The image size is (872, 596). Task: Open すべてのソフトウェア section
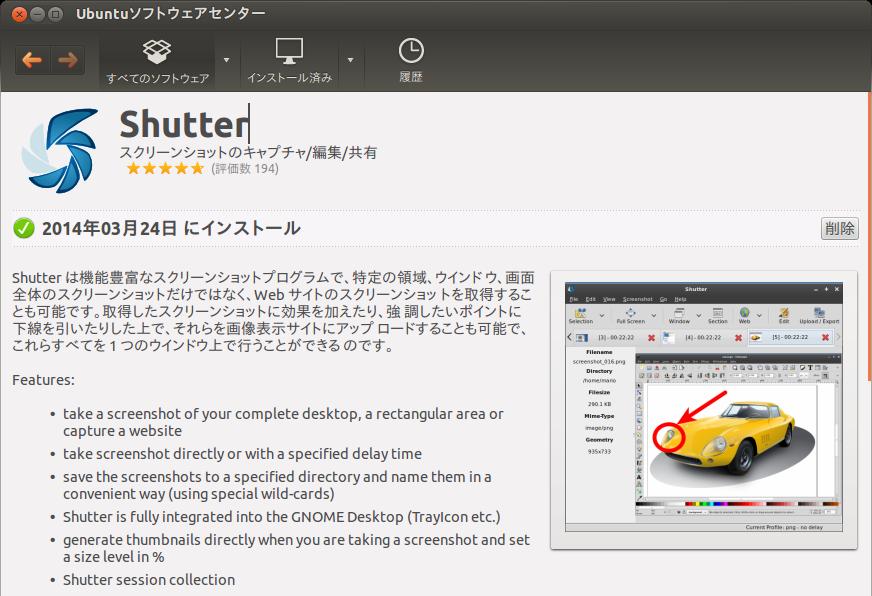coord(157,62)
